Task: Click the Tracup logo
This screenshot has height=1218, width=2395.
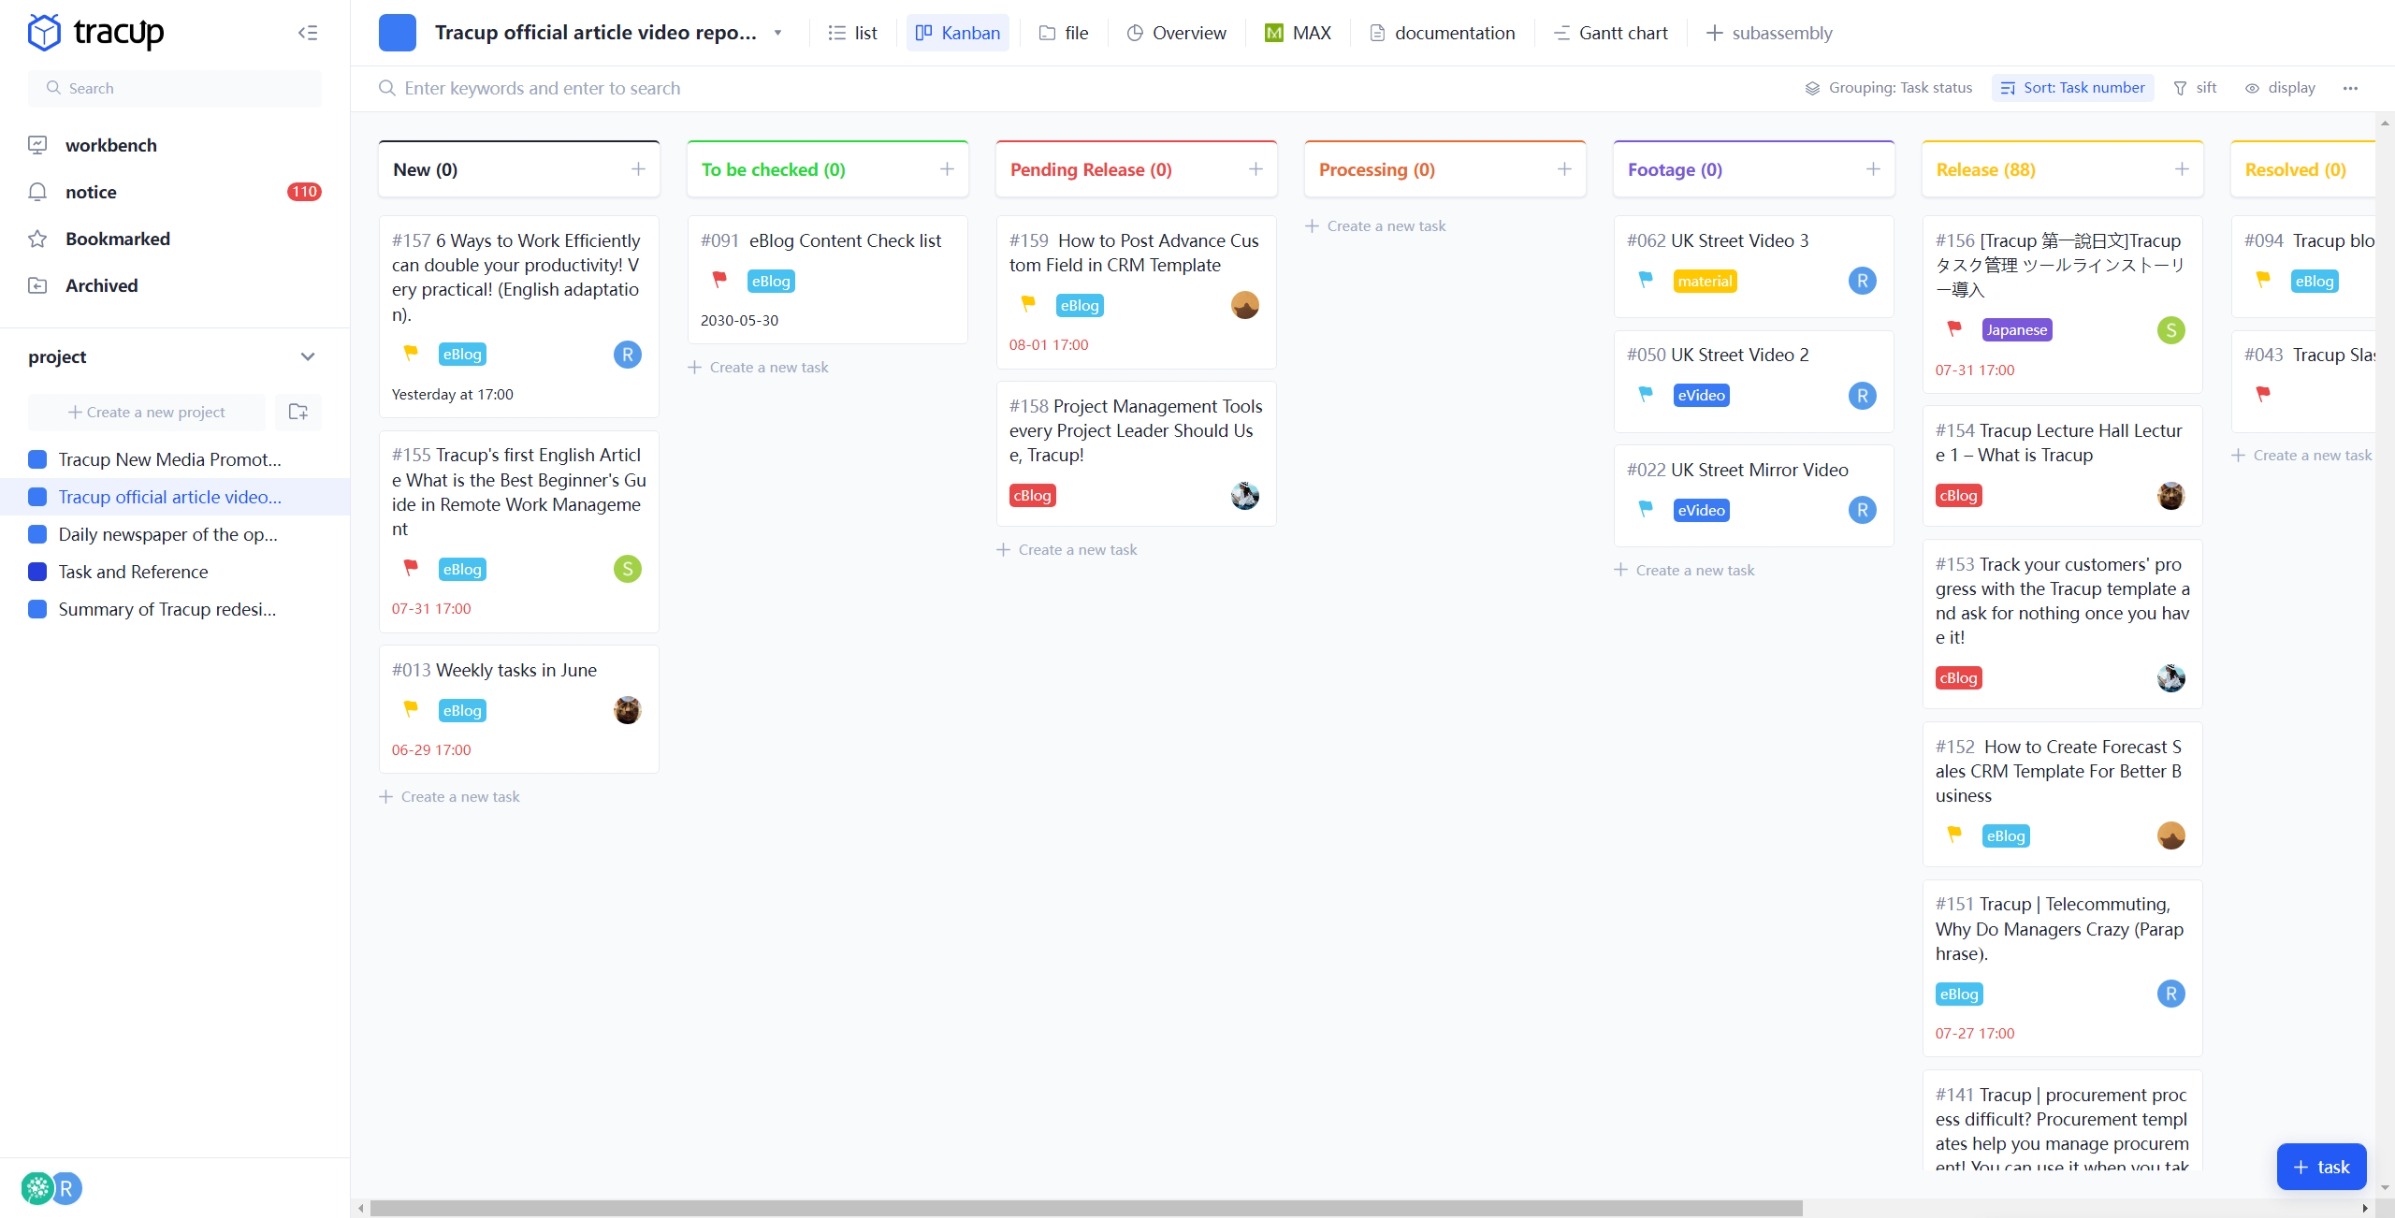Action: 96,33
